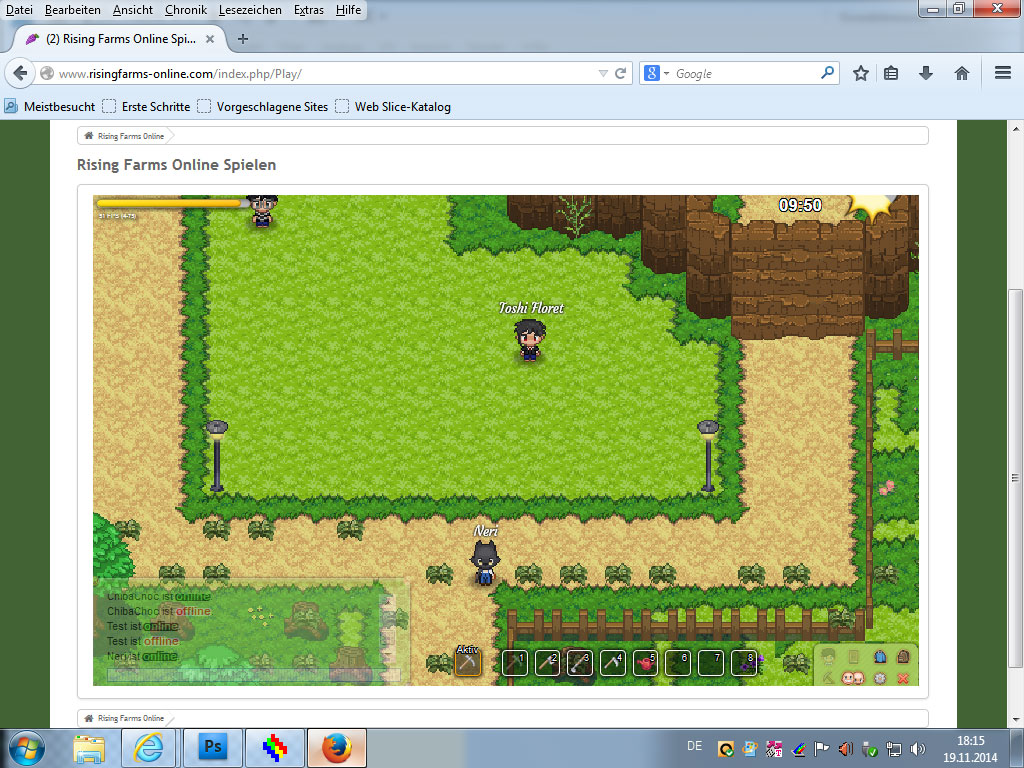Open the game settings gear icon
This screenshot has height=768, width=1024.
tap(879, 677)
